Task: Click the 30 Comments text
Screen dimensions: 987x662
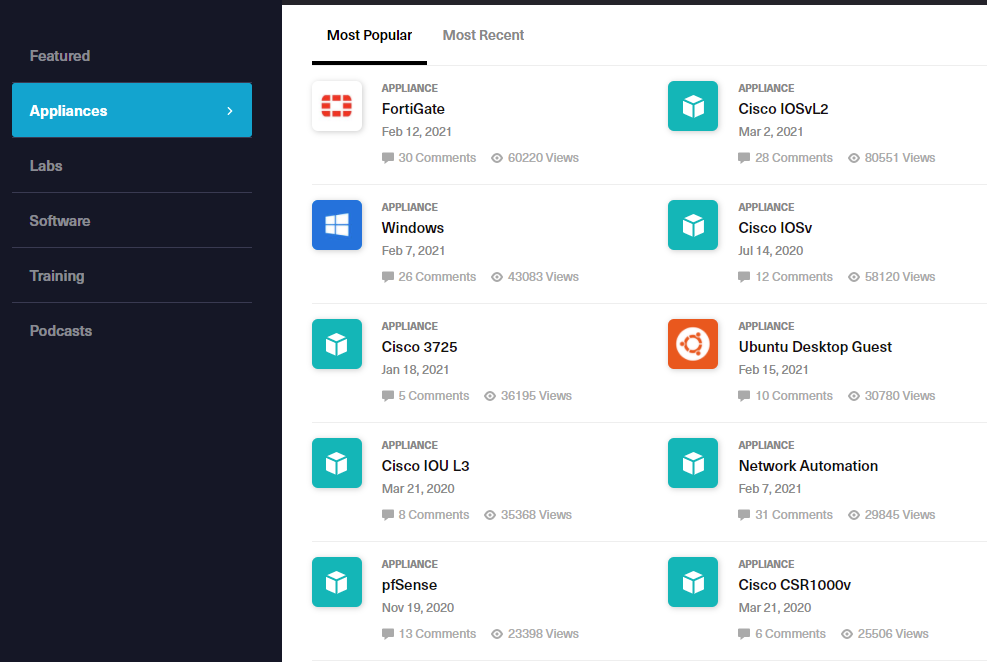Action: click(x=437, y=158)
